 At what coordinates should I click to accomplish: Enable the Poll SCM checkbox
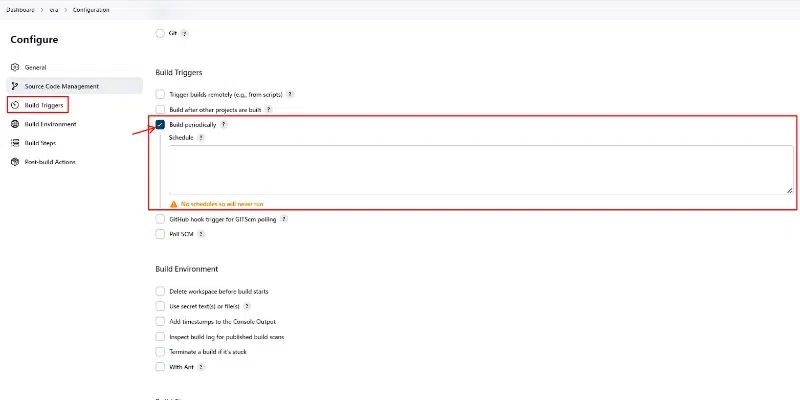160,234
